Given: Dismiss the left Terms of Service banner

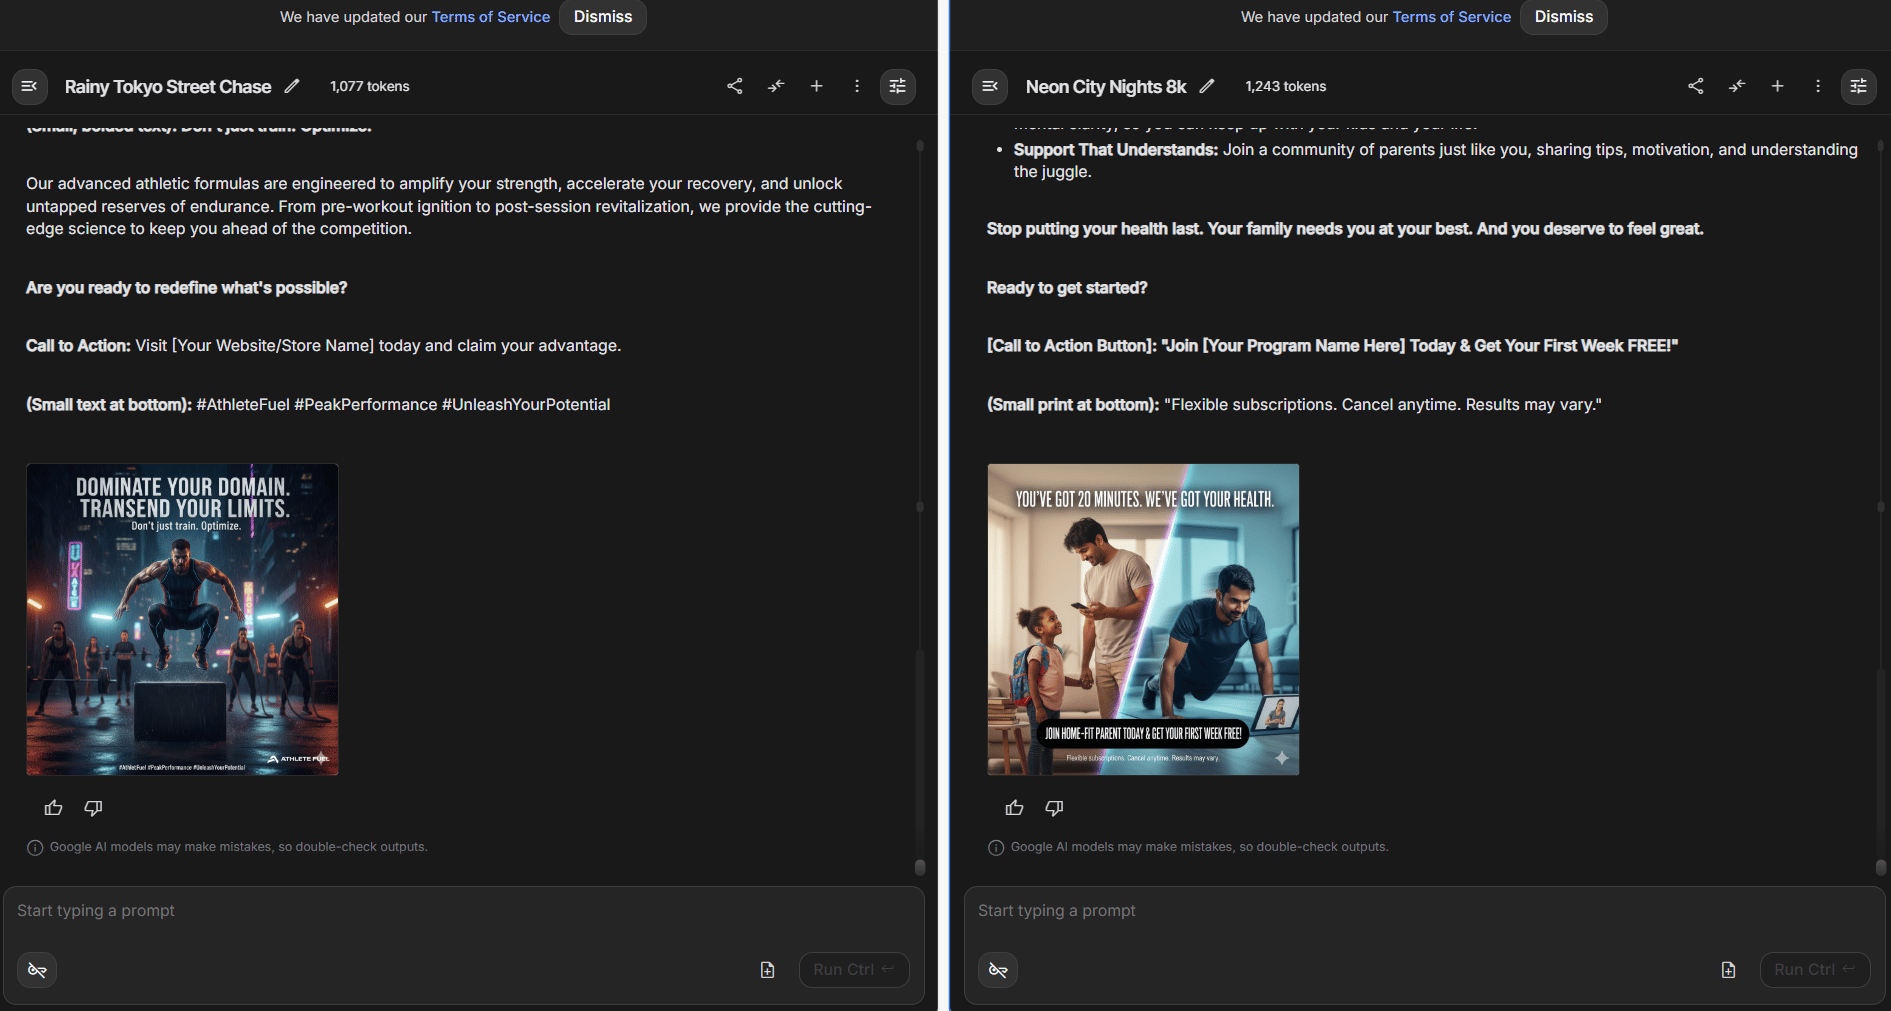Looking at the screenshot, I should (x=602, y=17).
